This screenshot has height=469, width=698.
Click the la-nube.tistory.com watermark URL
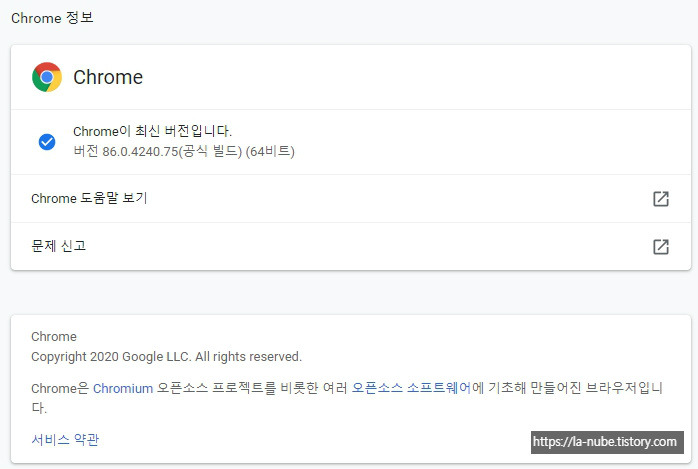[x=605, y=442]
